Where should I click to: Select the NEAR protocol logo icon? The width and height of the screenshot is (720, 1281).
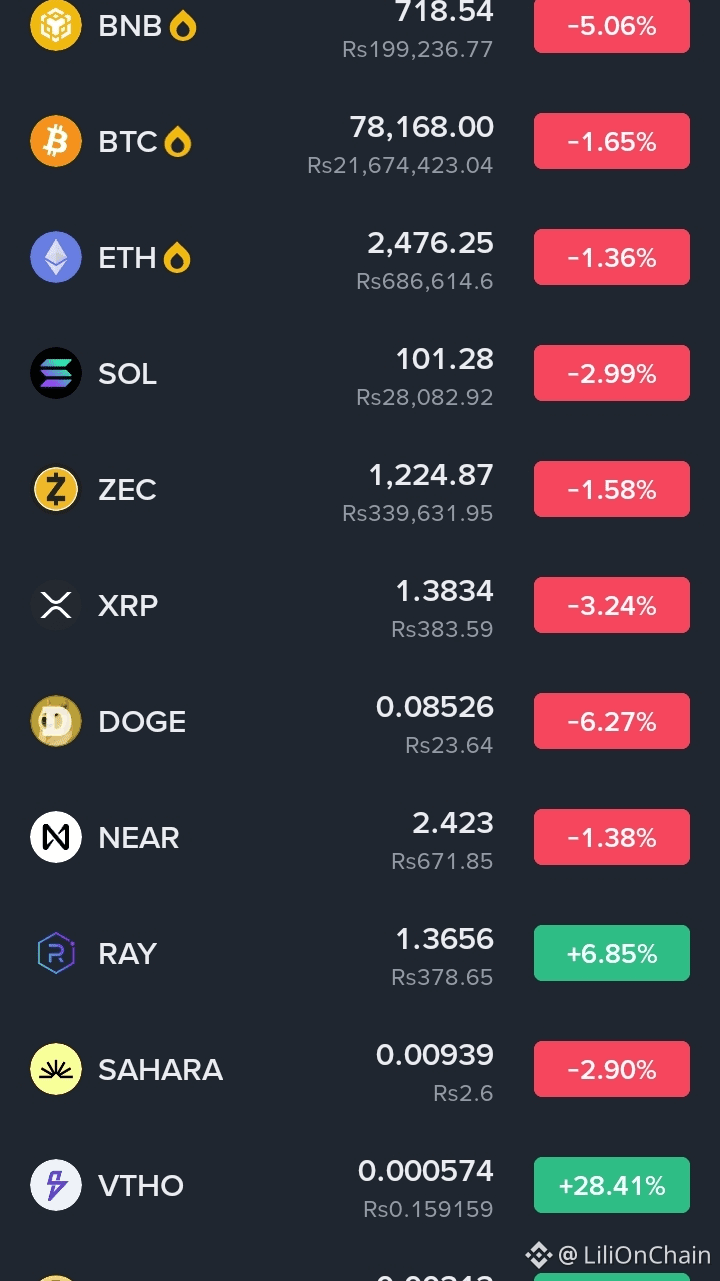click(x=56, y=837)
